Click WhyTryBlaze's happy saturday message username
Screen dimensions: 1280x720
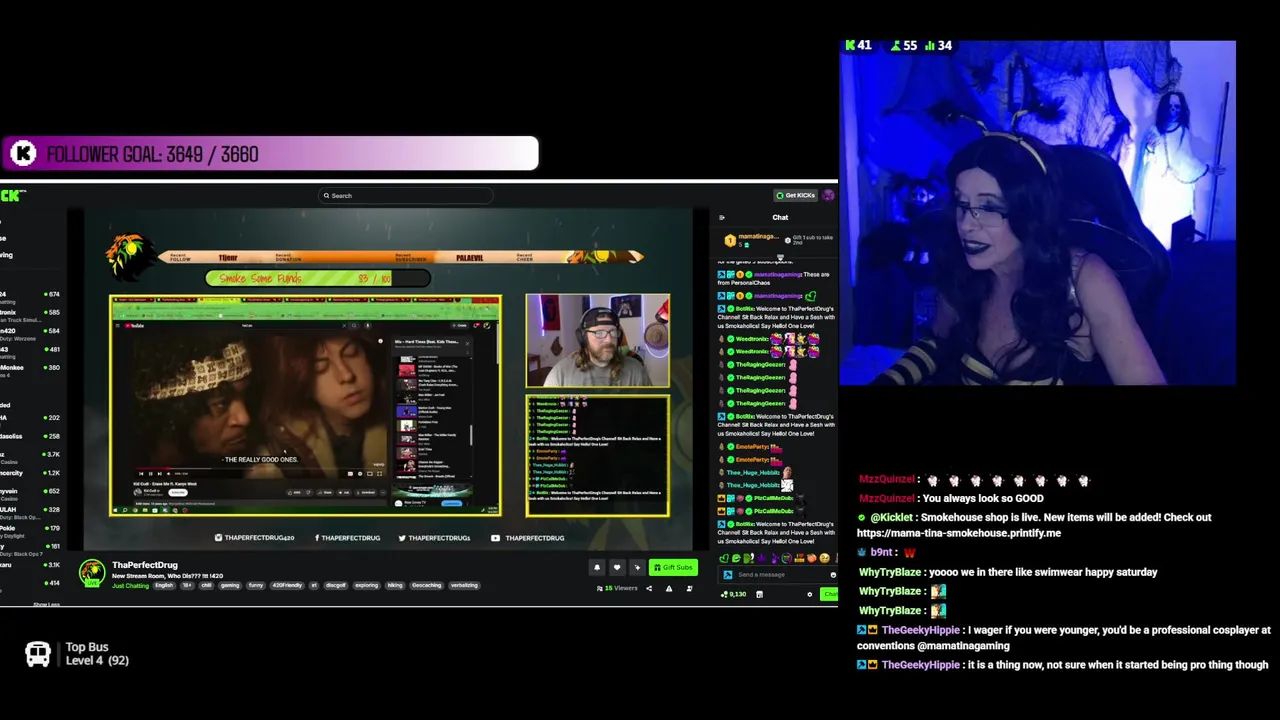pyautogui.click(x=889, y=572)
